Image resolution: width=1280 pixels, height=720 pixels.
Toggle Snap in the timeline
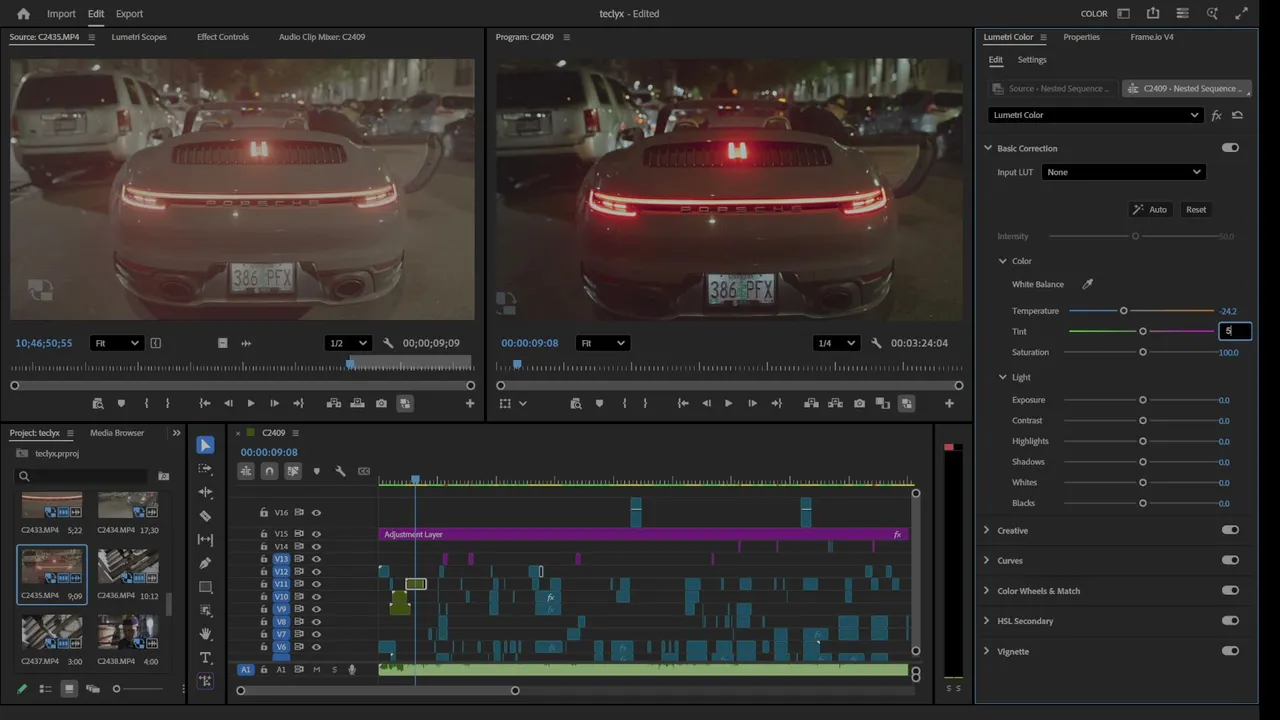point(269,471)
